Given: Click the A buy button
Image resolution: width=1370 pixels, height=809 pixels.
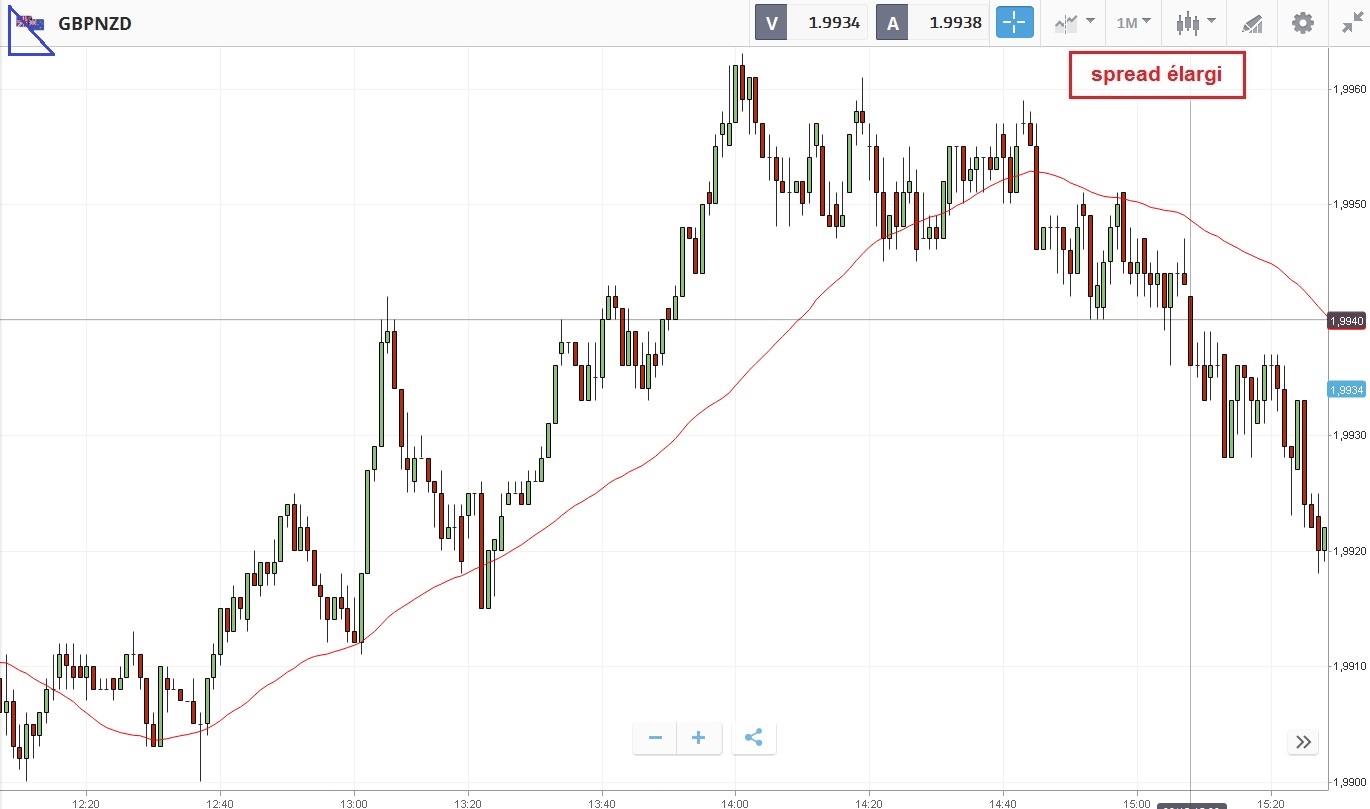Looking at the screenshot, I should pyautogui.click(x=892, y=22).
